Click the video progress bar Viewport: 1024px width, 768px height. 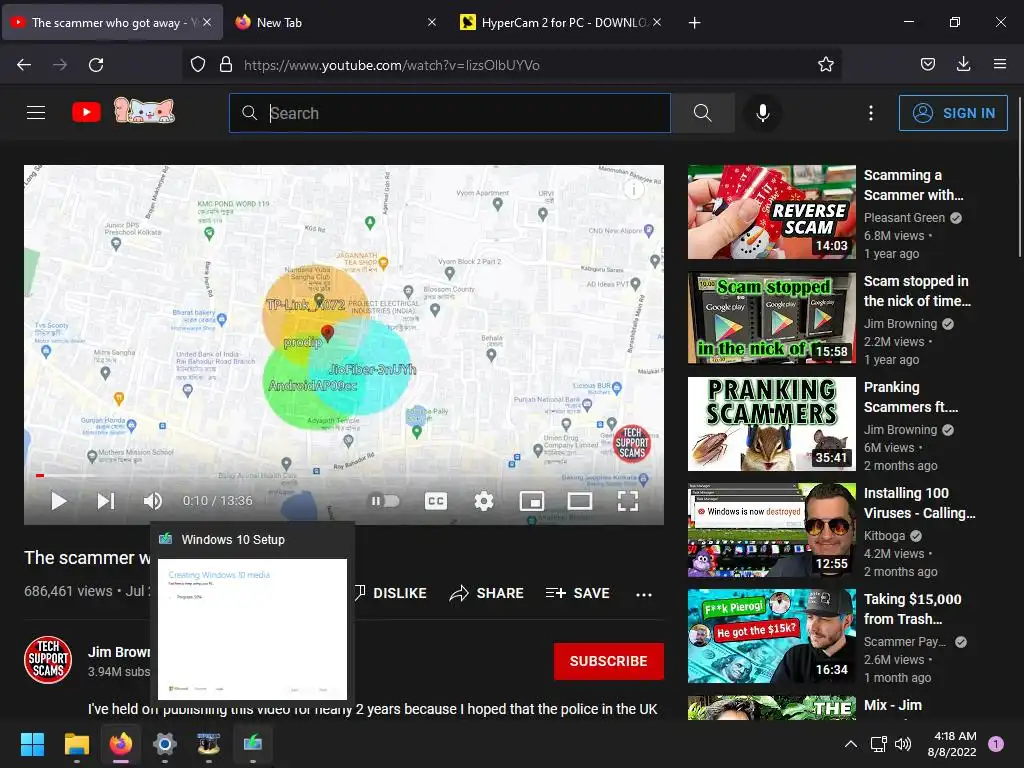tap(344, 475)
